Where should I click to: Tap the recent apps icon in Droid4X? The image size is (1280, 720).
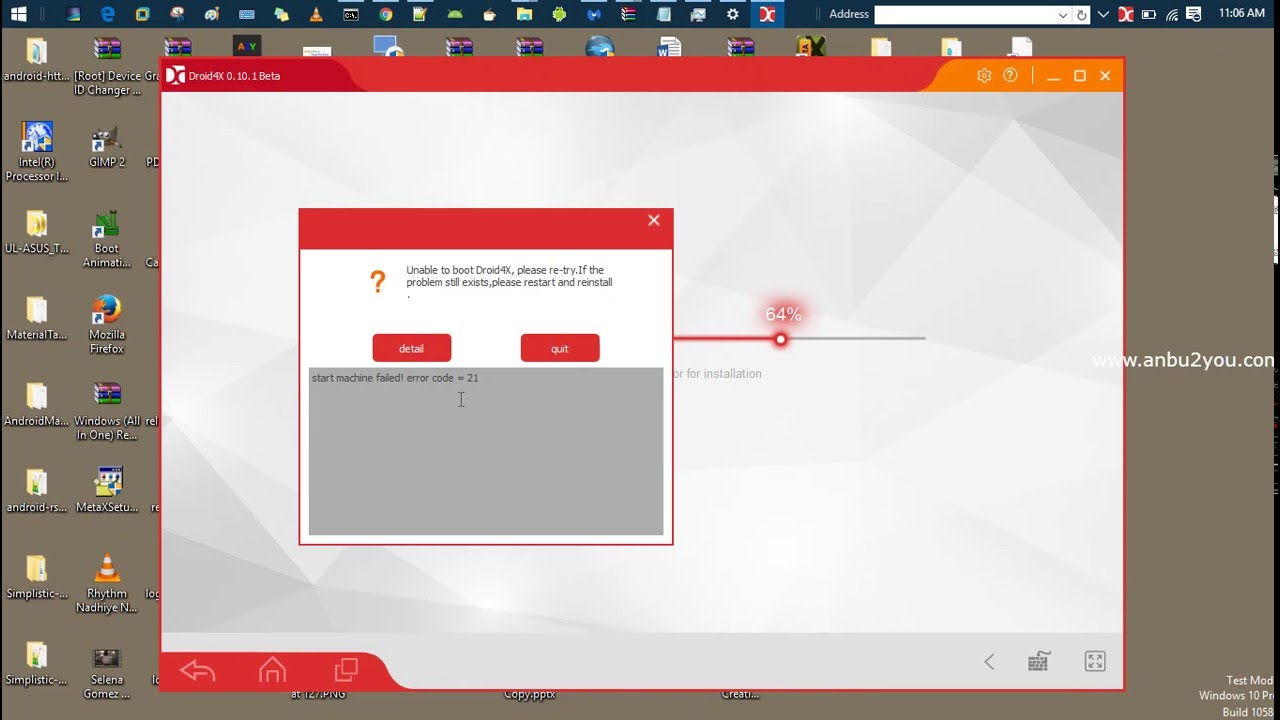(346, 670)
